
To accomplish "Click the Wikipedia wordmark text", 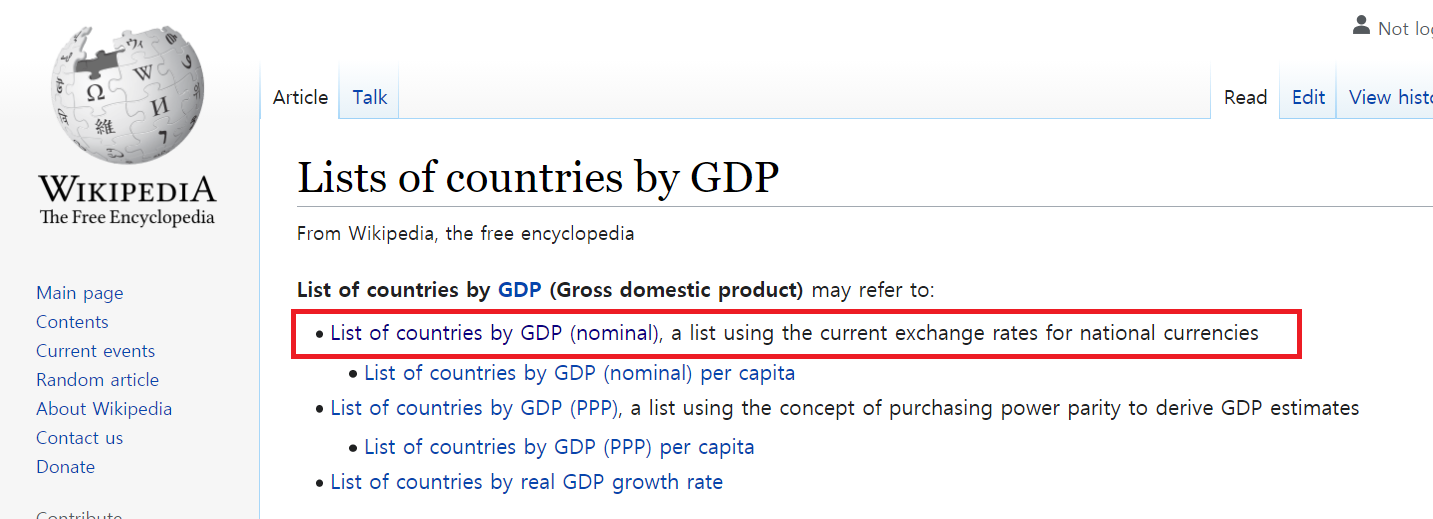I will 126,191.
